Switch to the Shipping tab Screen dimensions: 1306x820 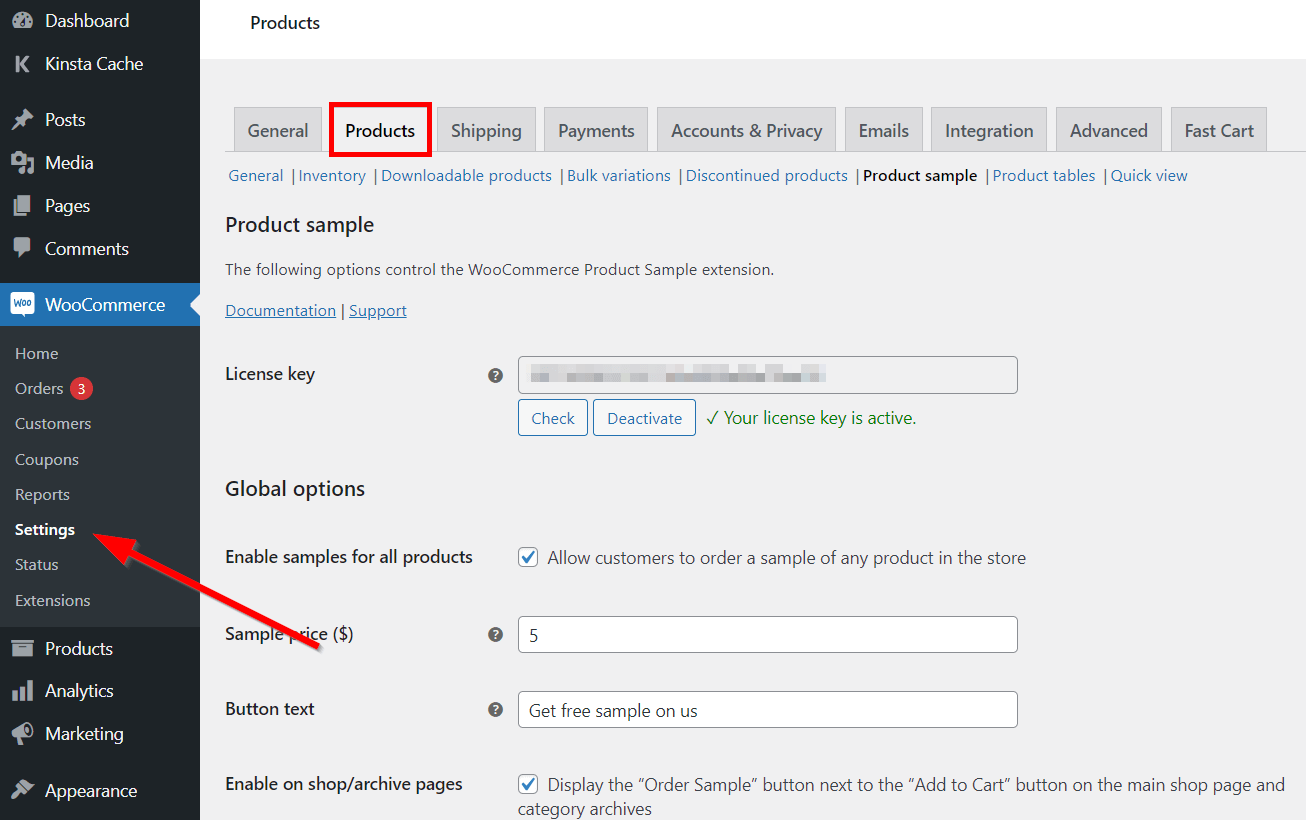pyautogui.click(x=485, y=129)
